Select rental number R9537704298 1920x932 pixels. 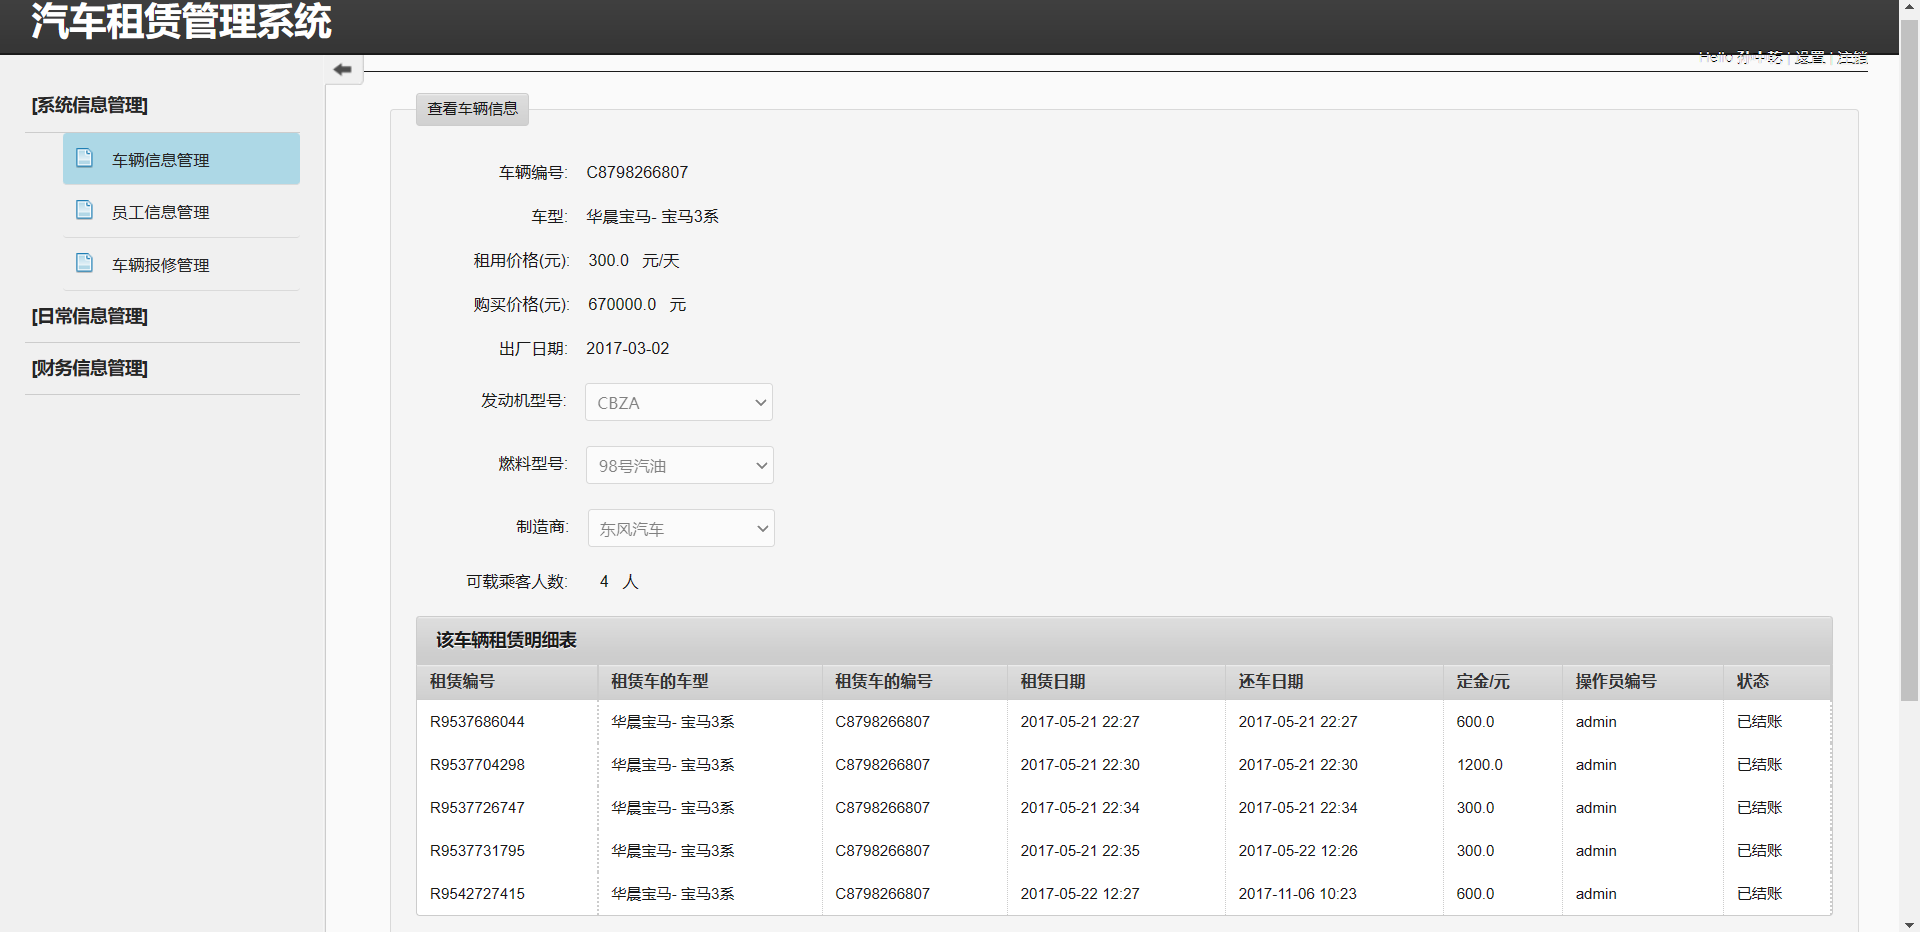pos(477,765)
